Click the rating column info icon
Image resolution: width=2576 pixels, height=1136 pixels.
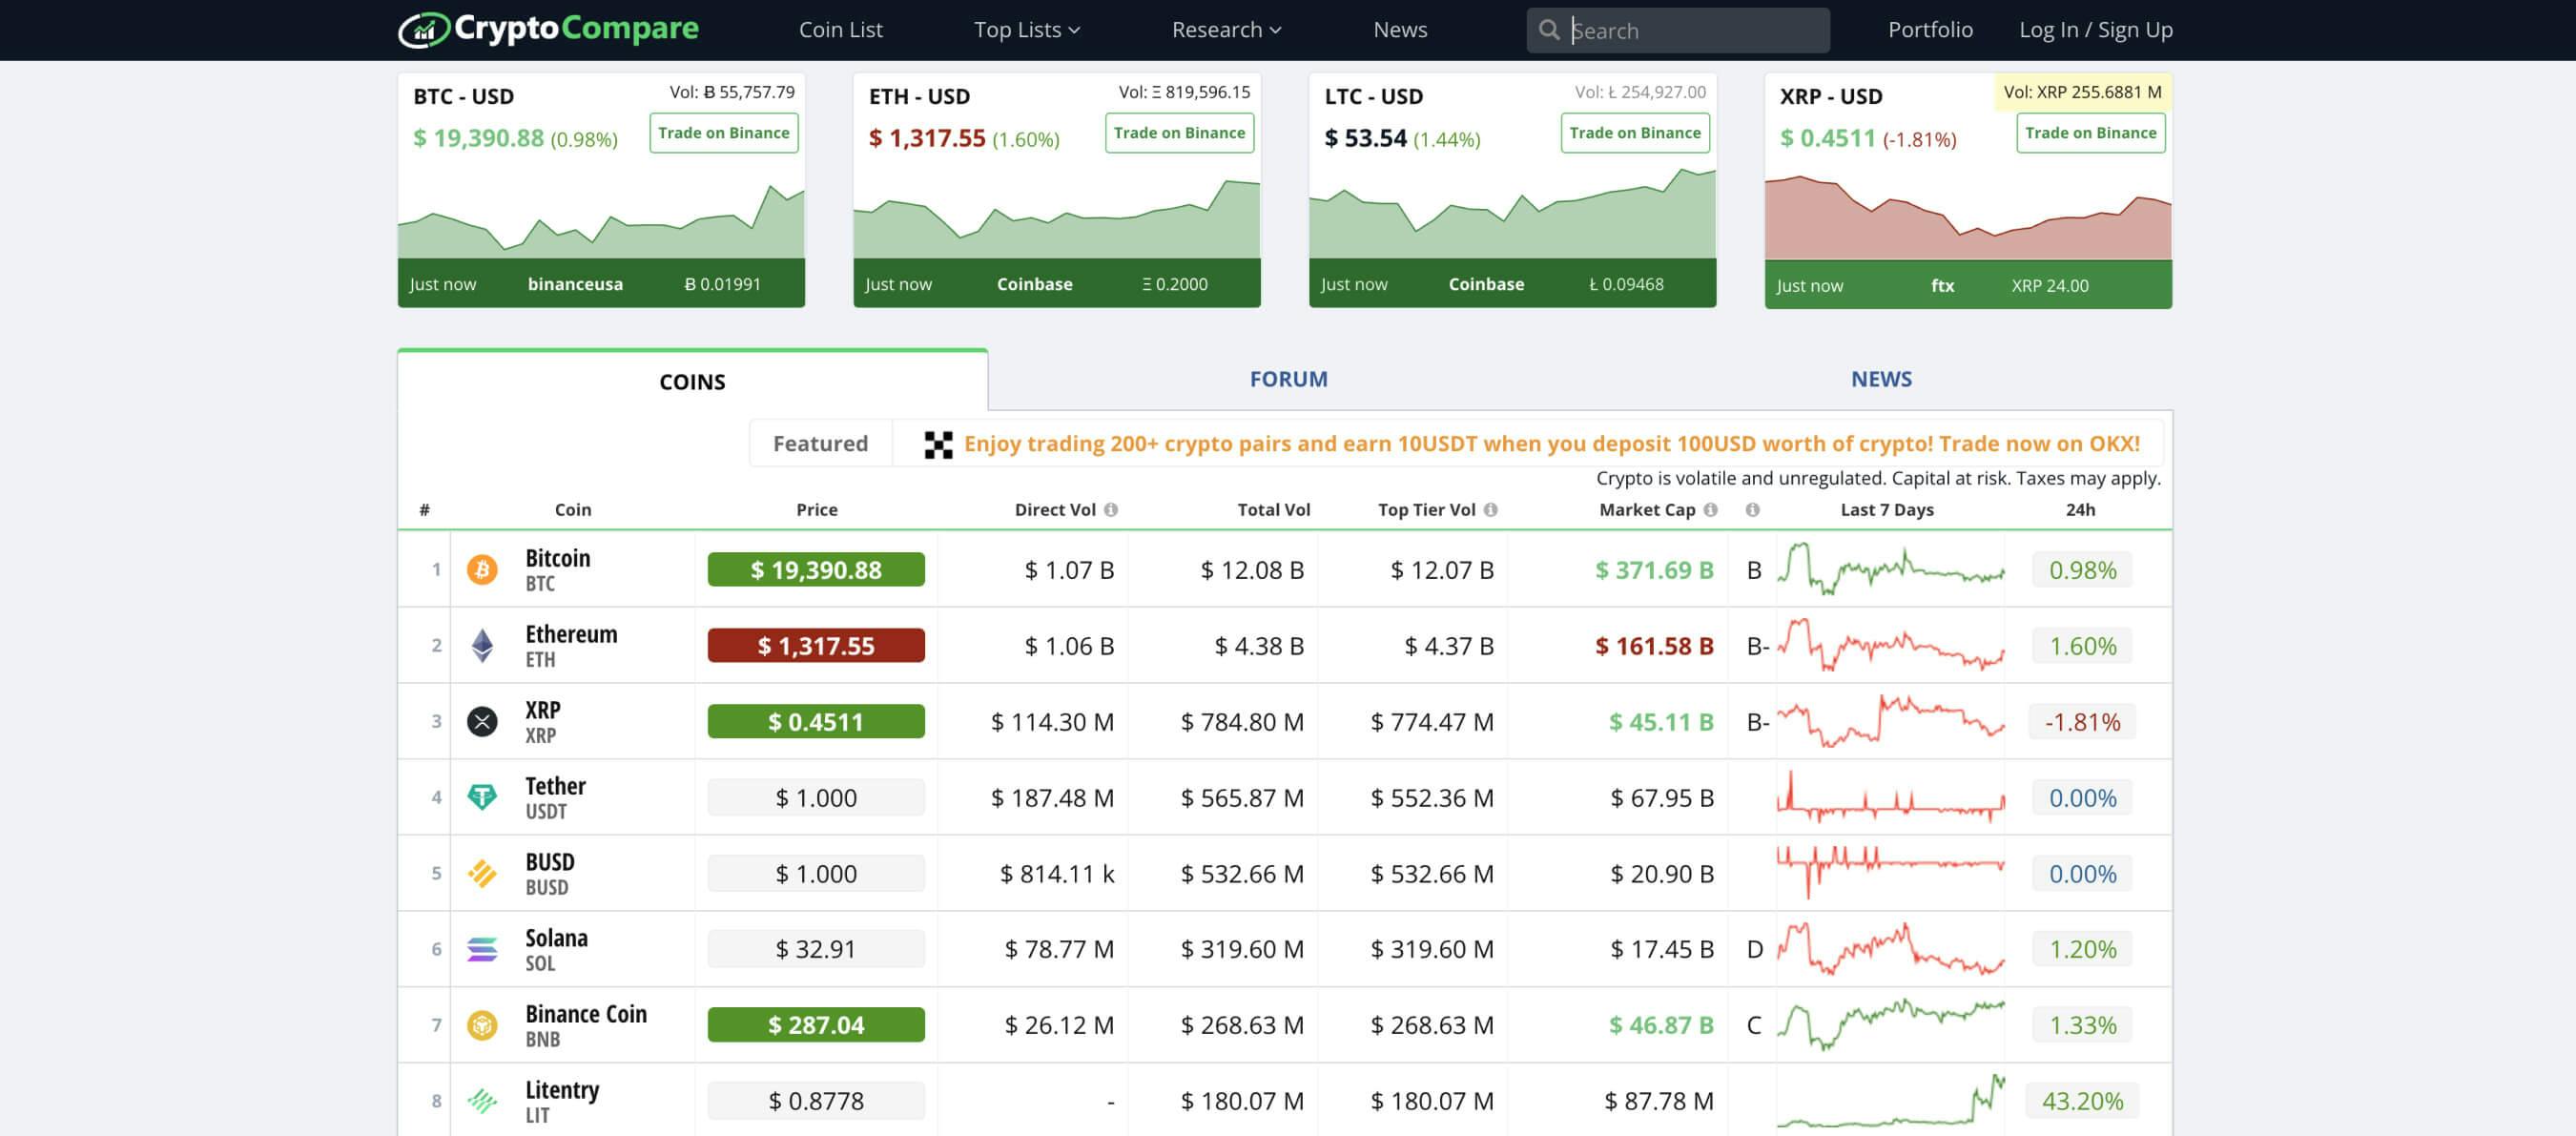pos(1753,509)
